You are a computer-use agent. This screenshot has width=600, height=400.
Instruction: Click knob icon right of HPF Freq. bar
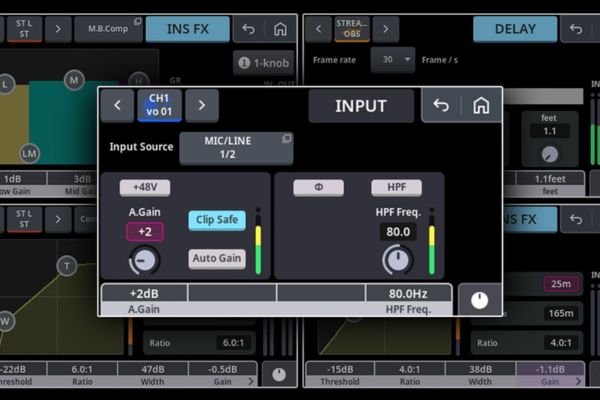(480, 300)
